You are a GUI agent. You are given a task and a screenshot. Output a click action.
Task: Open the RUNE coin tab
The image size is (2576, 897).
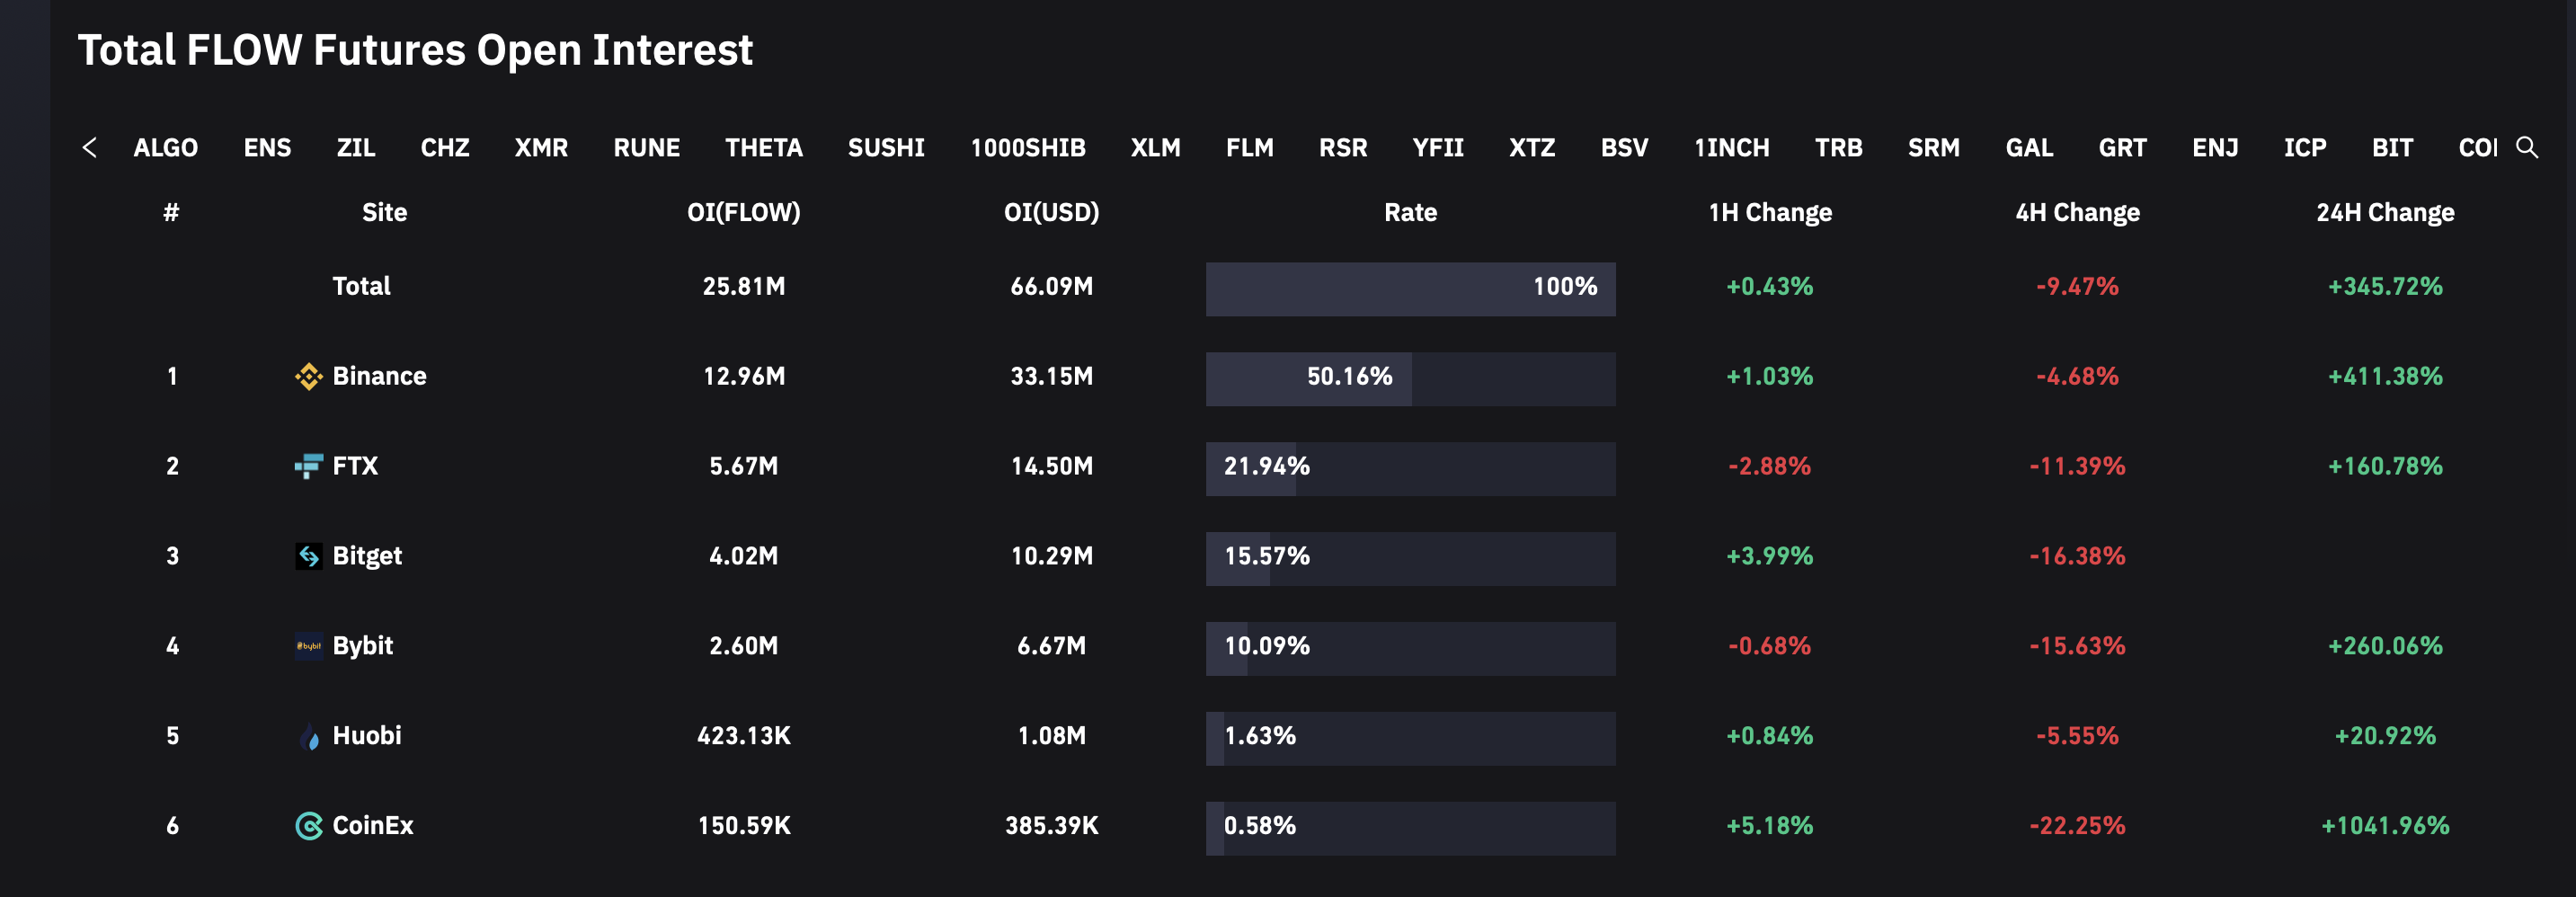pyautogui.click(x=646, y=148)
